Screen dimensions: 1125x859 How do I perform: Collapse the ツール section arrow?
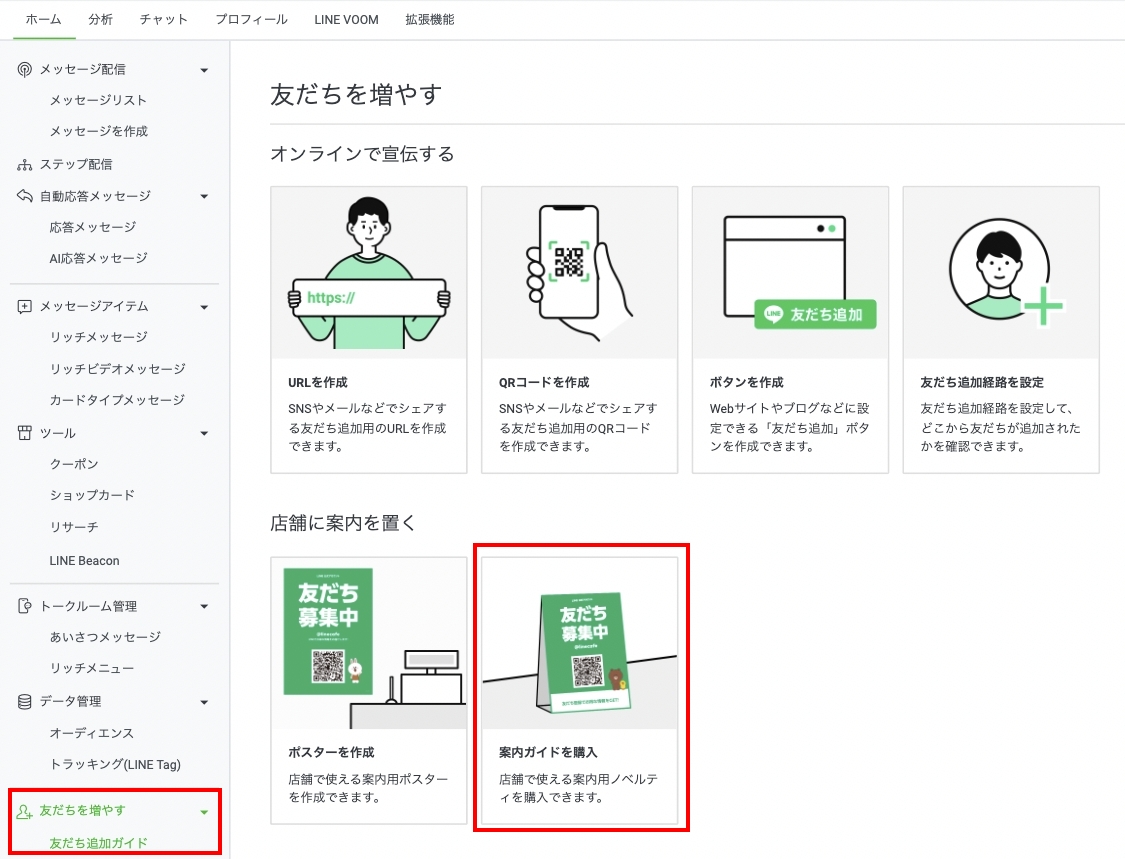tap(204, 434)
